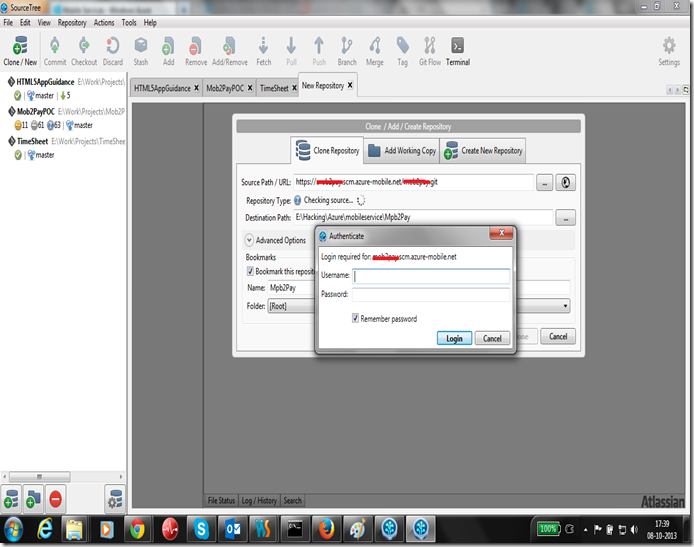Image resolution: width=694 pixels, height=547 pixels.
Task: Click the globe icon next to Source URL
Action: [x=565, y=182]
